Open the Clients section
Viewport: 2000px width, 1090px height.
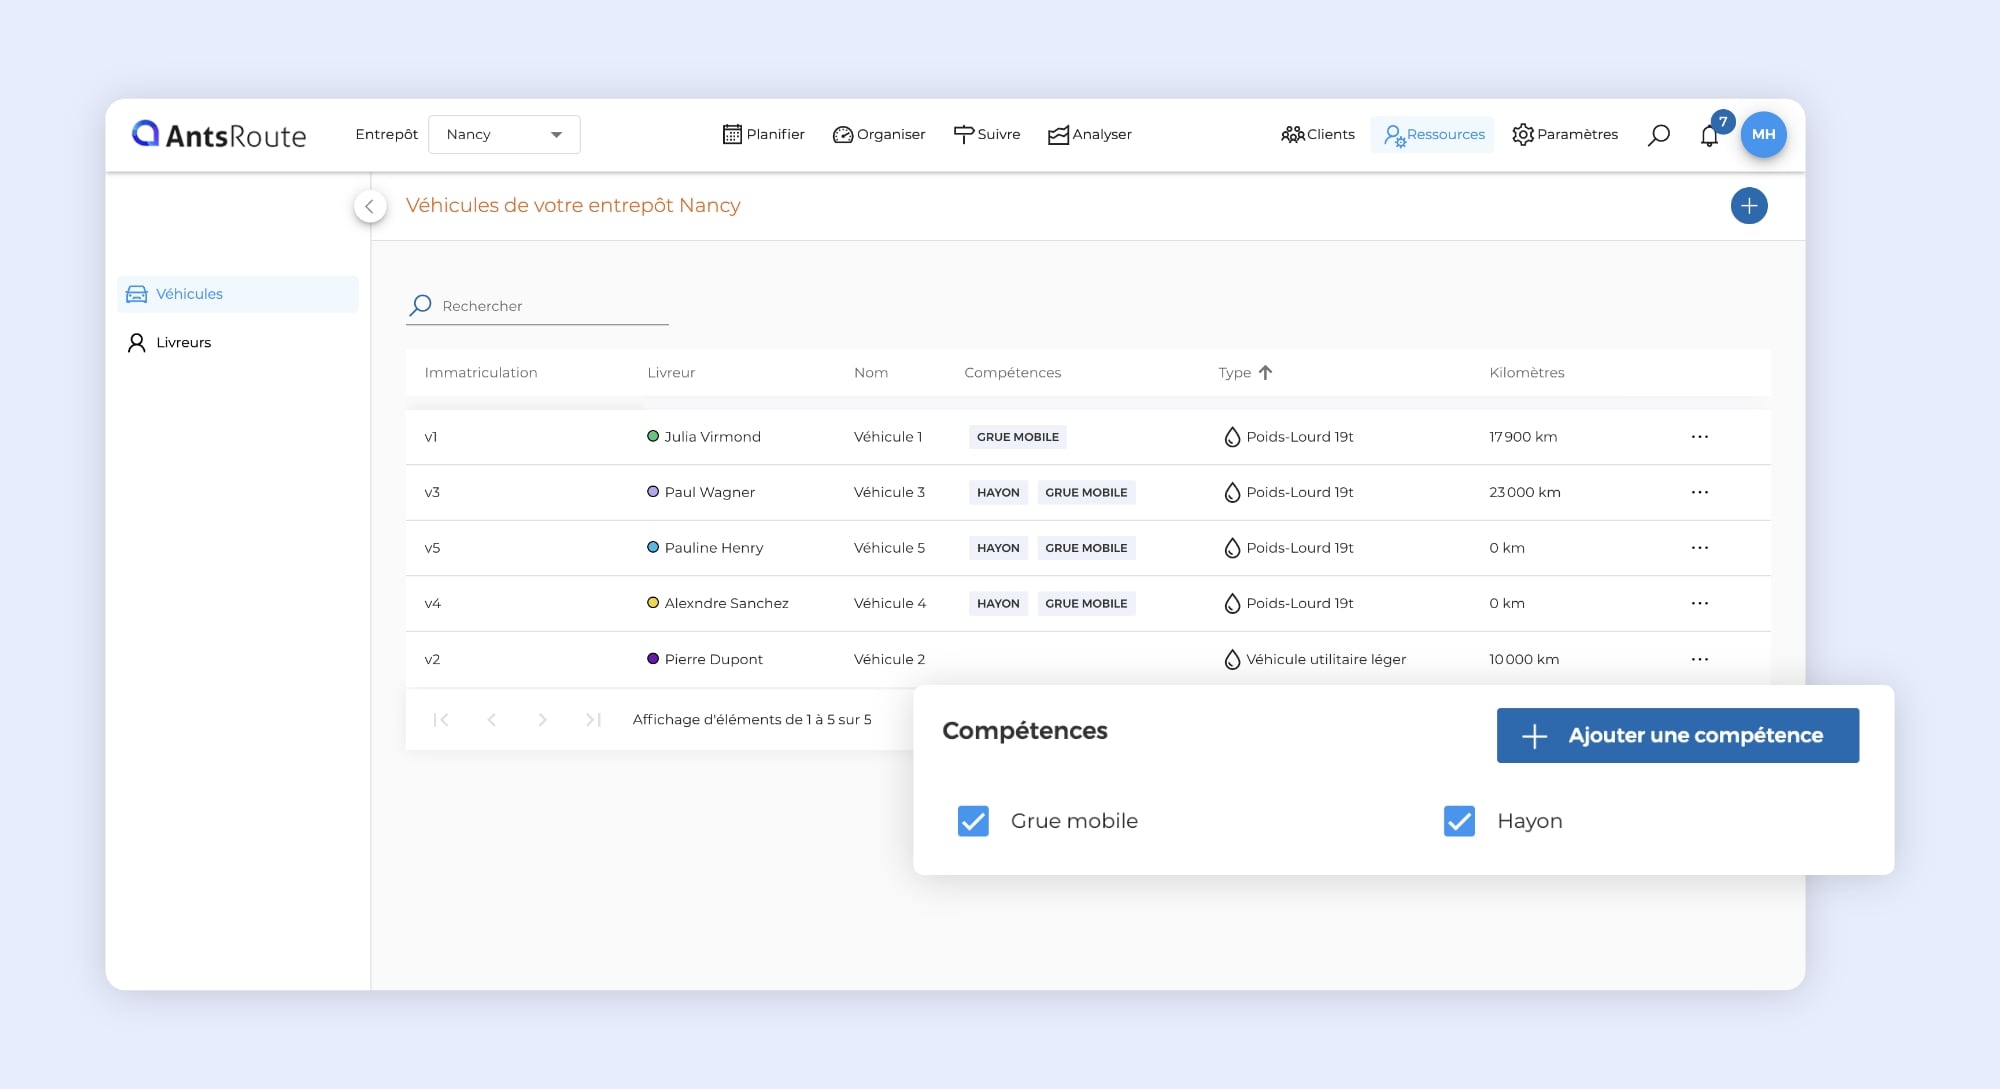(x=1318, y=134)
